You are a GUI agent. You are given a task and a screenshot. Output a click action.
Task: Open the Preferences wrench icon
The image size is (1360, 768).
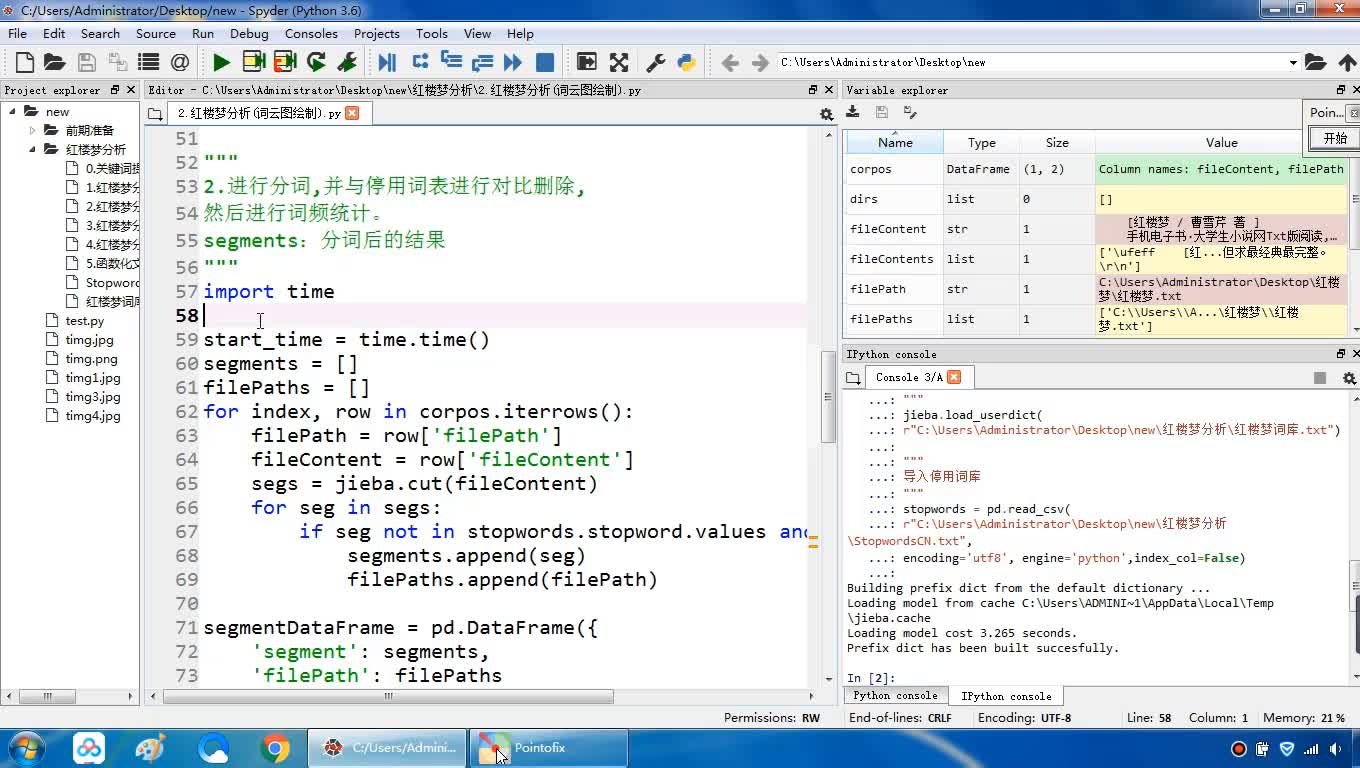click(656, 63)
